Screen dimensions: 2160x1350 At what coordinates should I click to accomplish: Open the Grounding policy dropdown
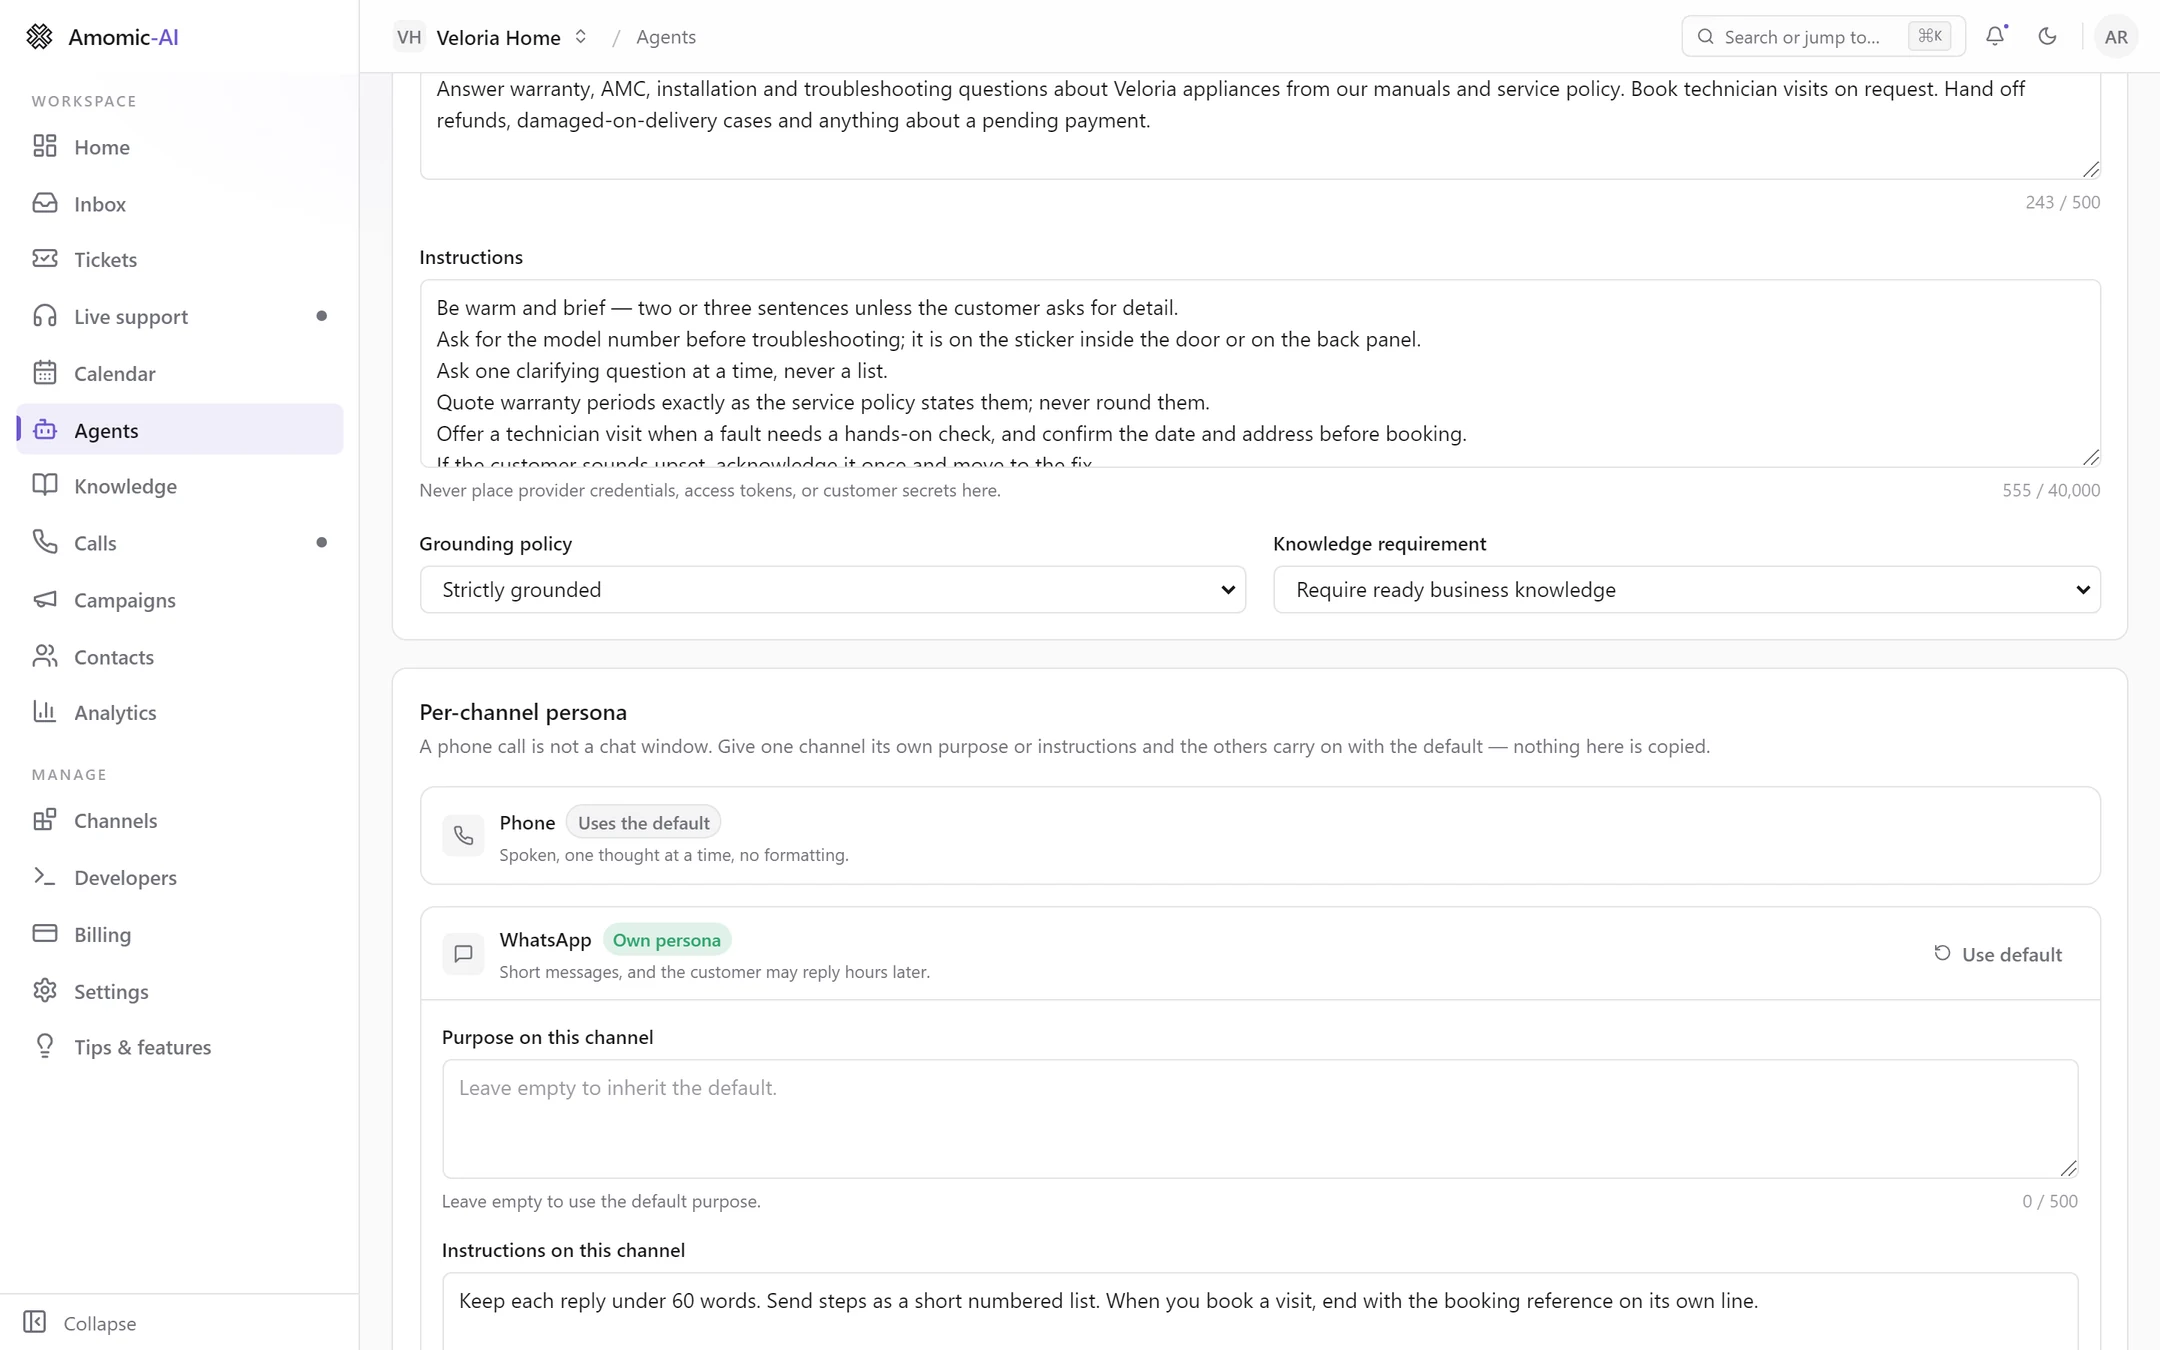coord(832,590)
